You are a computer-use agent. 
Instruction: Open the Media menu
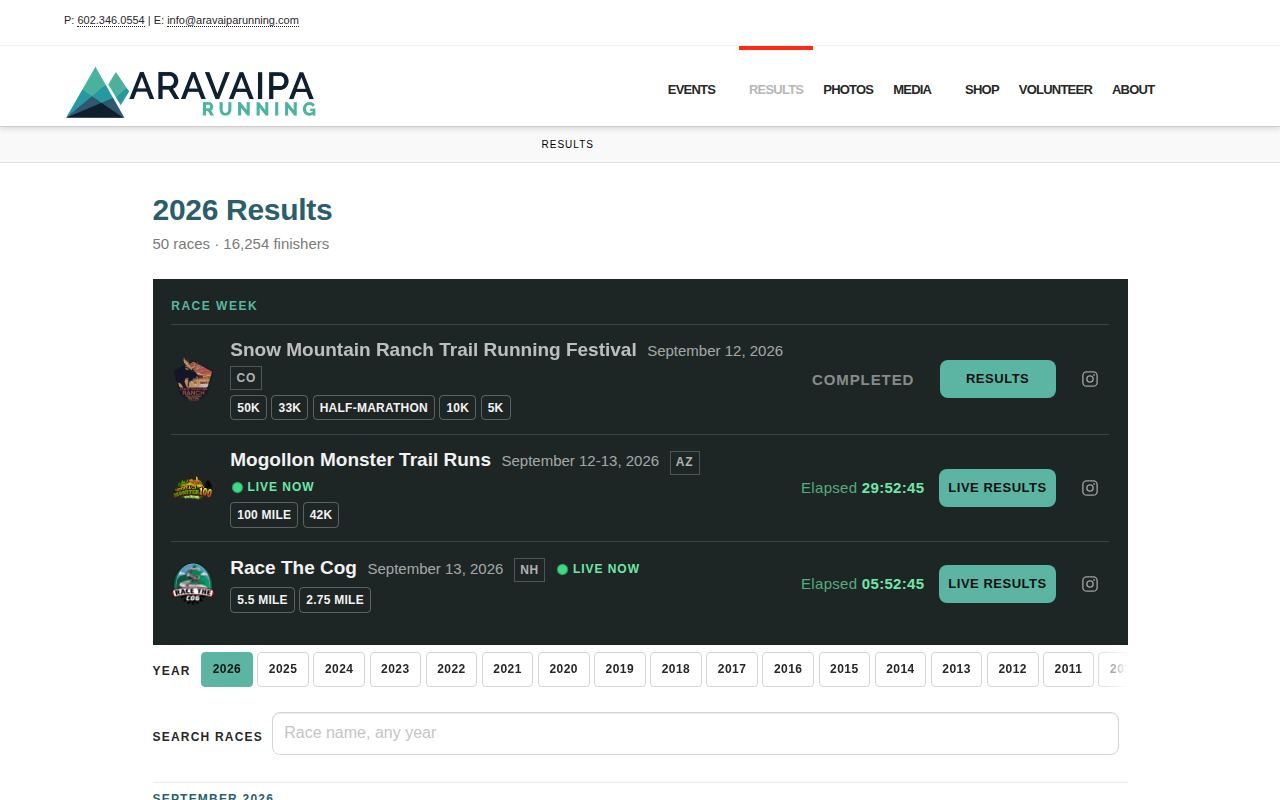pos(912,89)
